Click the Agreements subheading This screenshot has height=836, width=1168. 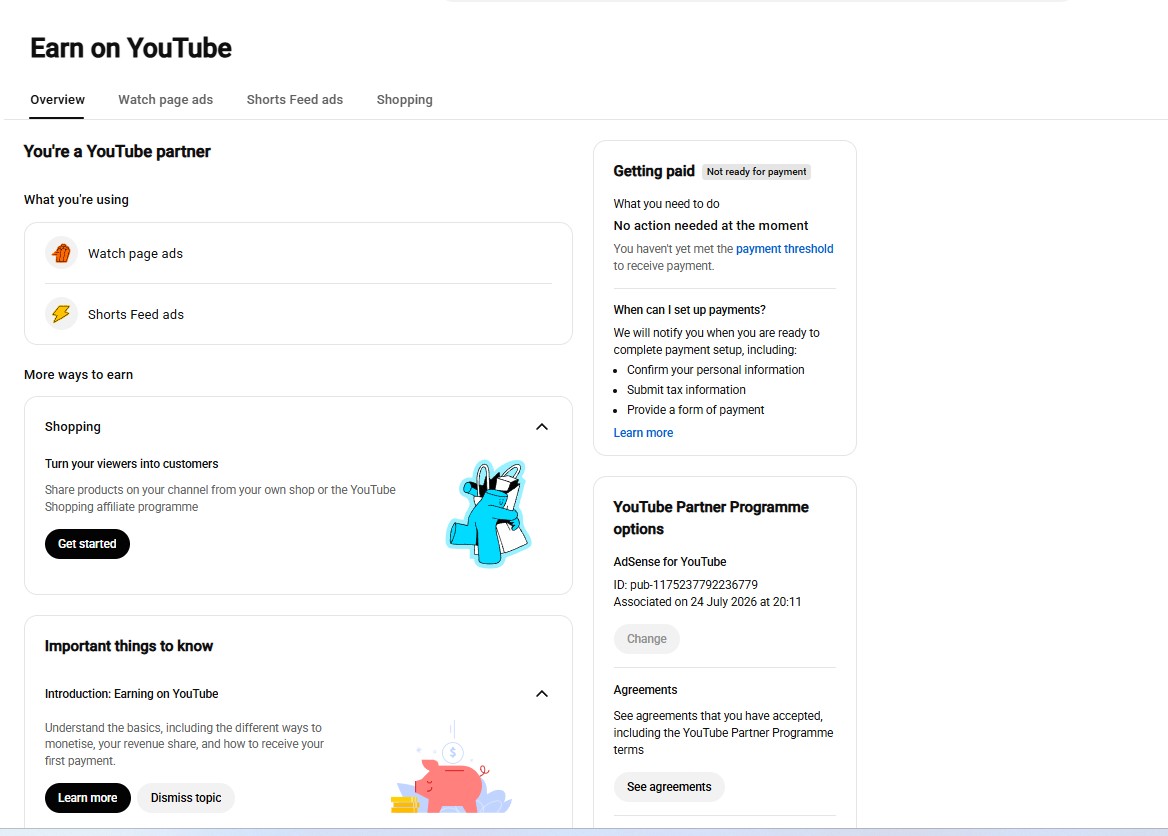click(x=645, y=690)
